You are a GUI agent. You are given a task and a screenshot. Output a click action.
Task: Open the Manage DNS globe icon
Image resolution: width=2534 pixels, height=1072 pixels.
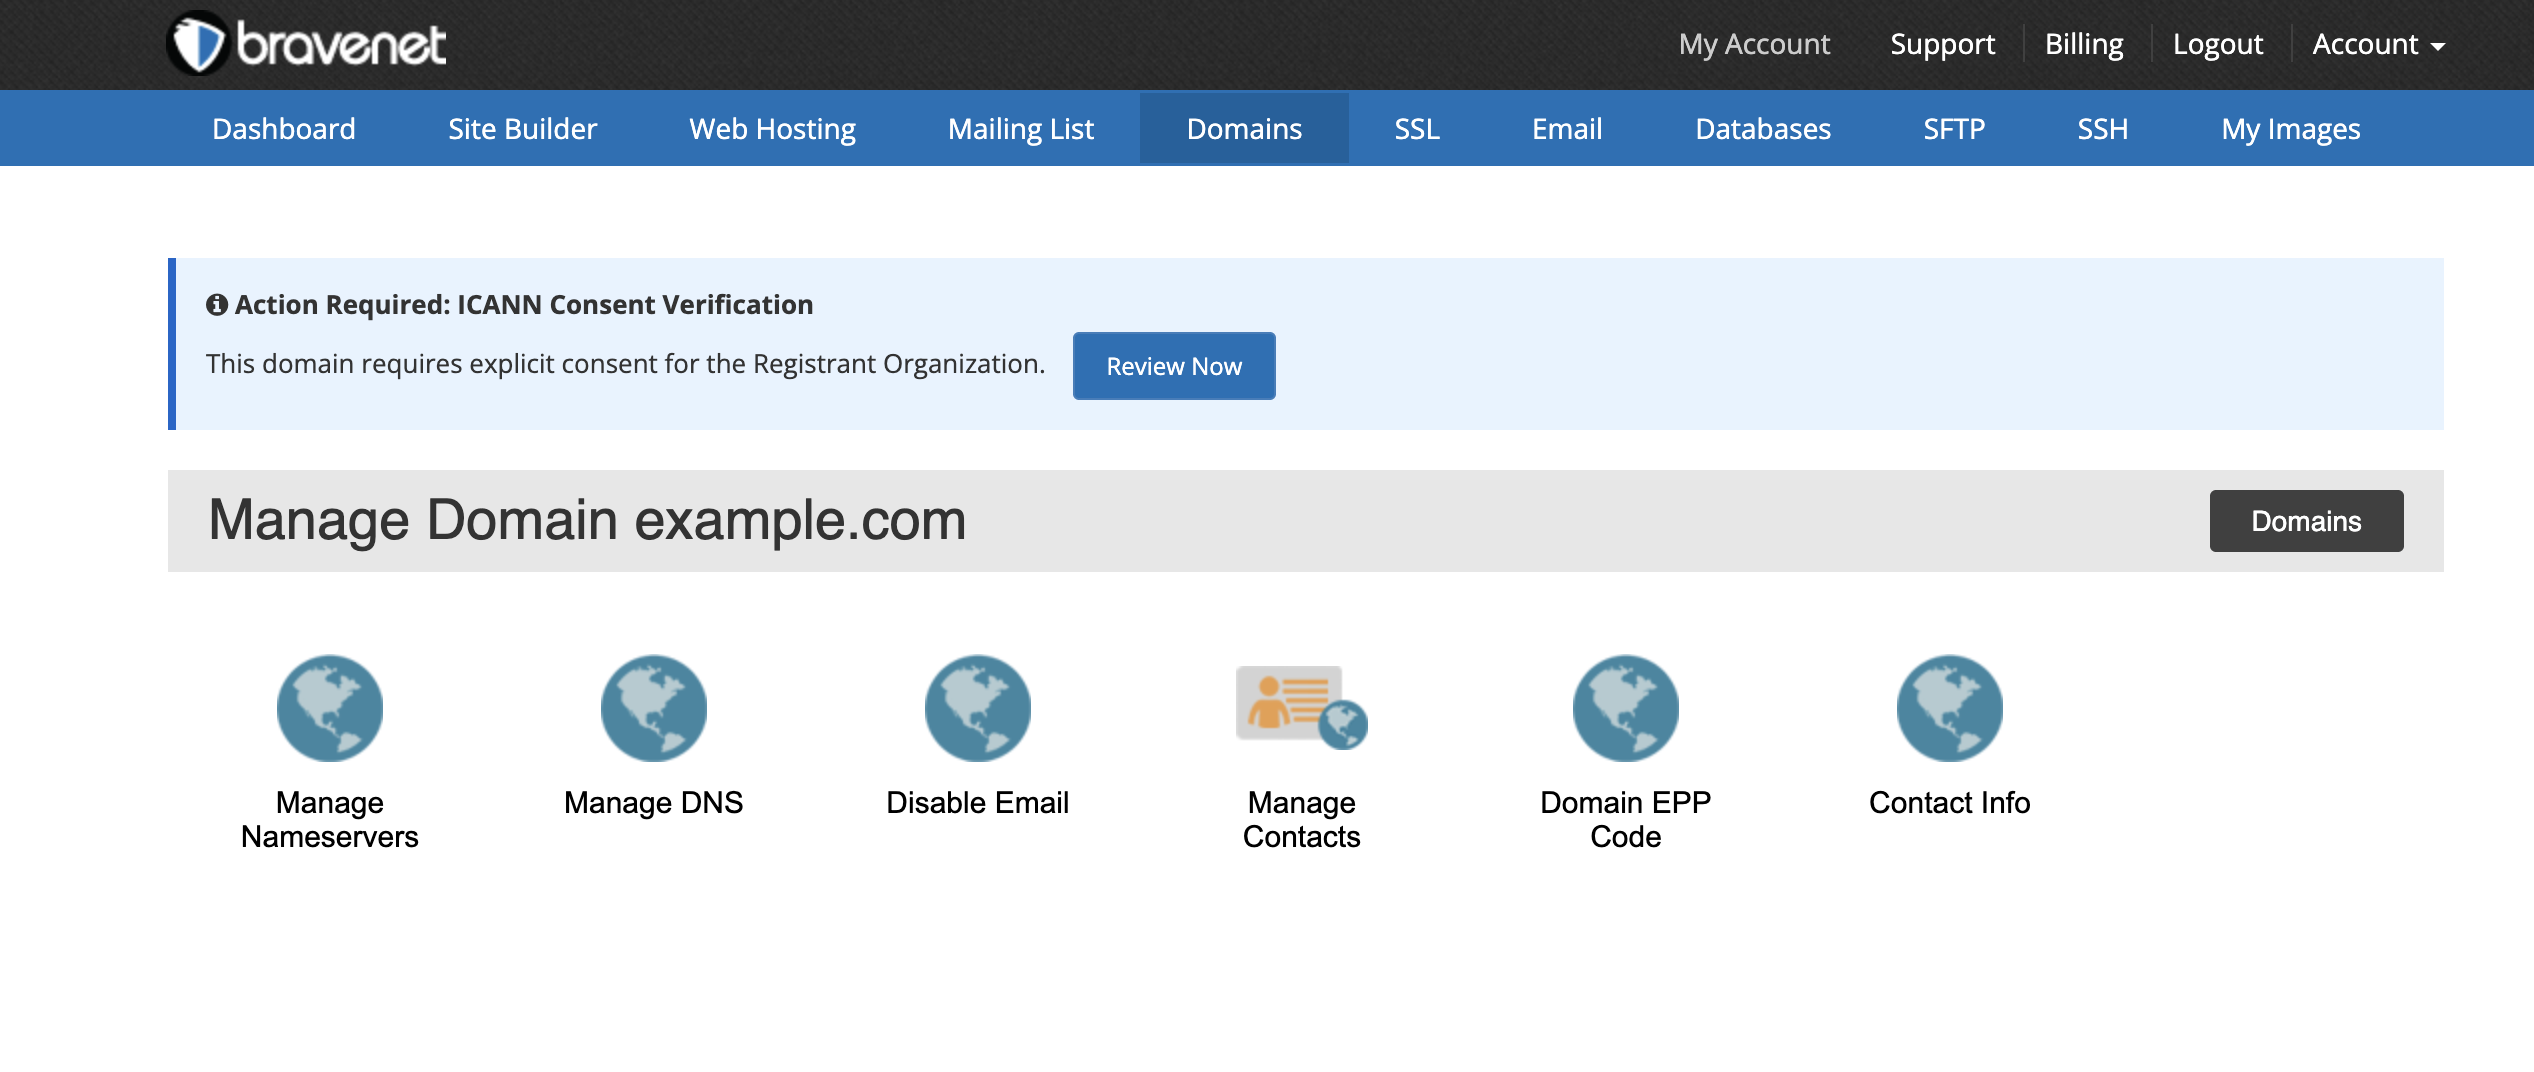[653, 708]
